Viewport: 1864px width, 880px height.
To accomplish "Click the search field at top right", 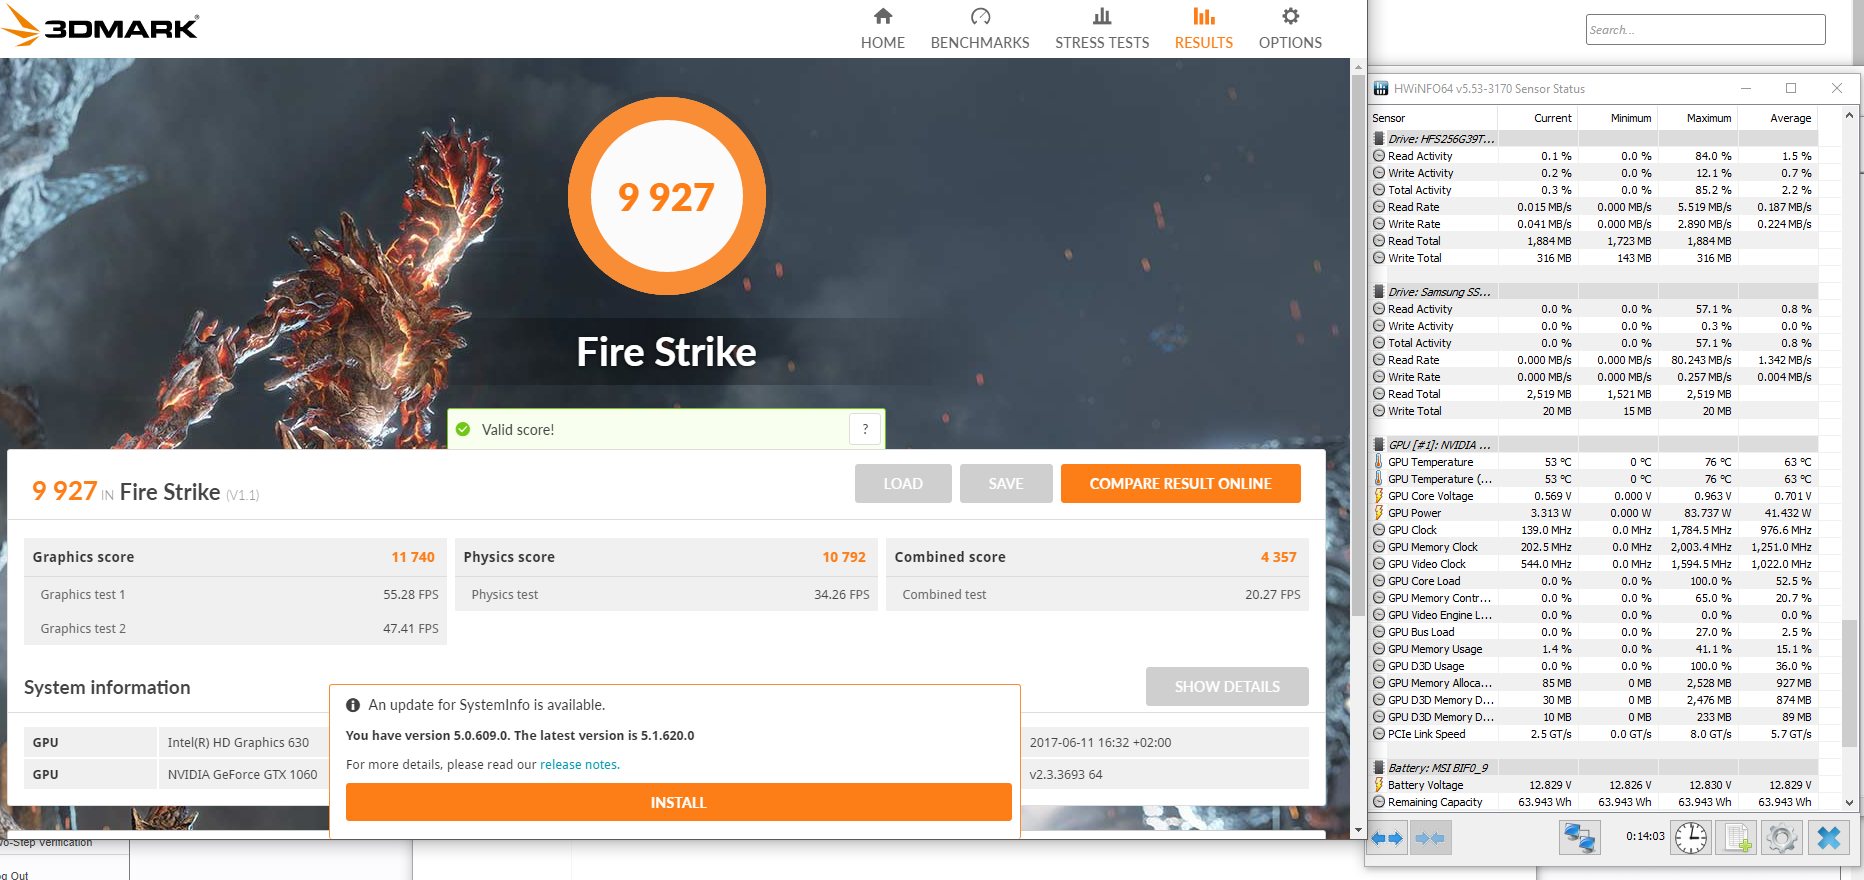I will 1705,29.
